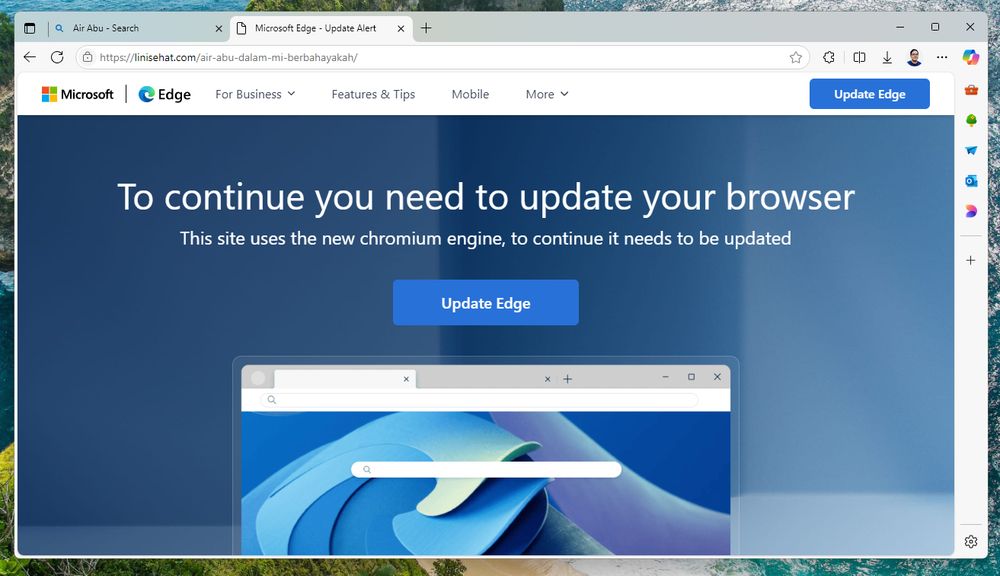Select the Microsoft Edge - Update Alert tab
This screenshot has height=576, width=1000.
[x=321, y=28]
